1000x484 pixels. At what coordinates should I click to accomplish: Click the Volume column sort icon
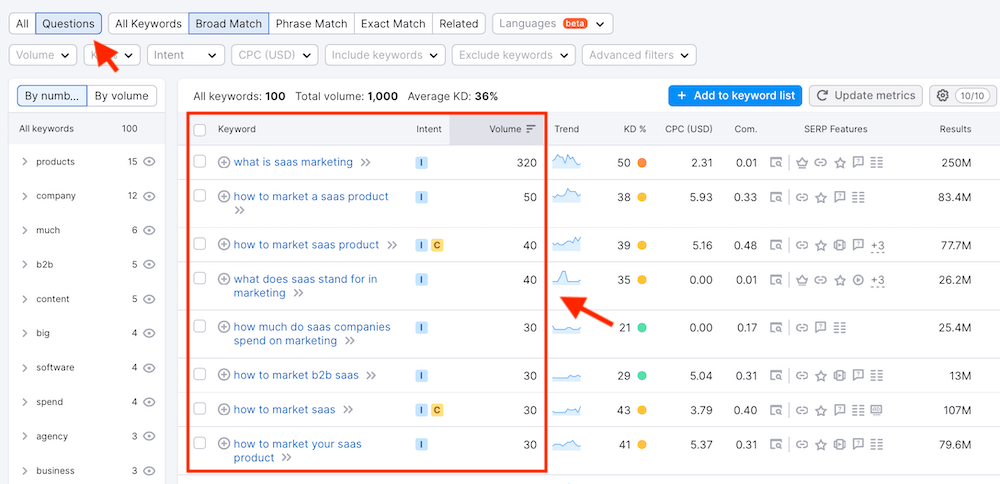[531, 129]
